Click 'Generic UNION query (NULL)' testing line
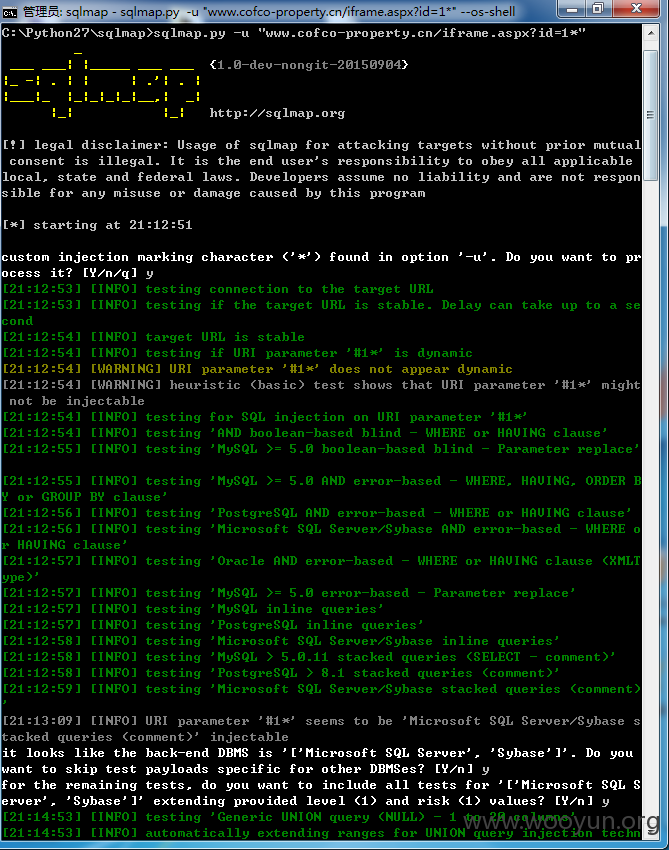 point(289,817)
